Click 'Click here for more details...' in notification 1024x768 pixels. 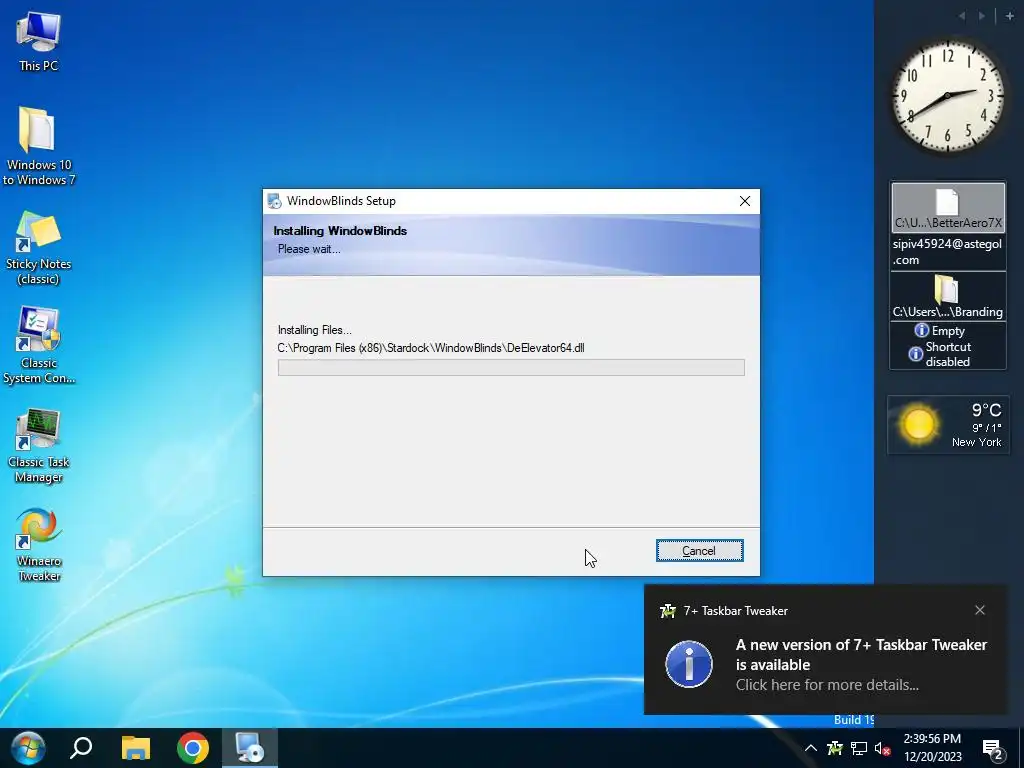click(827, 685)
